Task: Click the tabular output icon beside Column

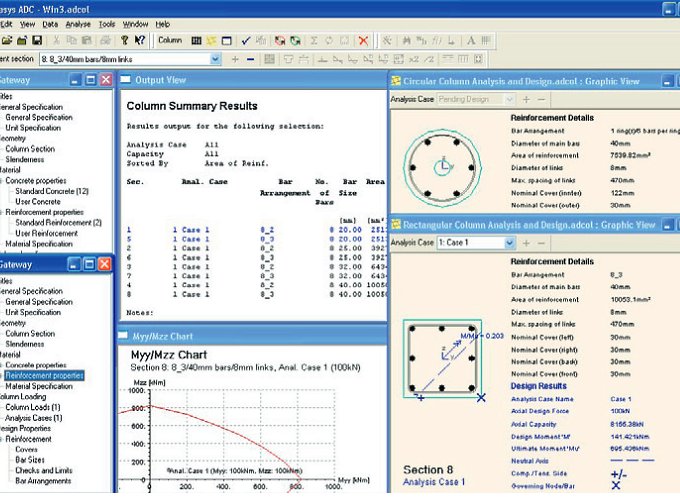Action: click(196, 41)
